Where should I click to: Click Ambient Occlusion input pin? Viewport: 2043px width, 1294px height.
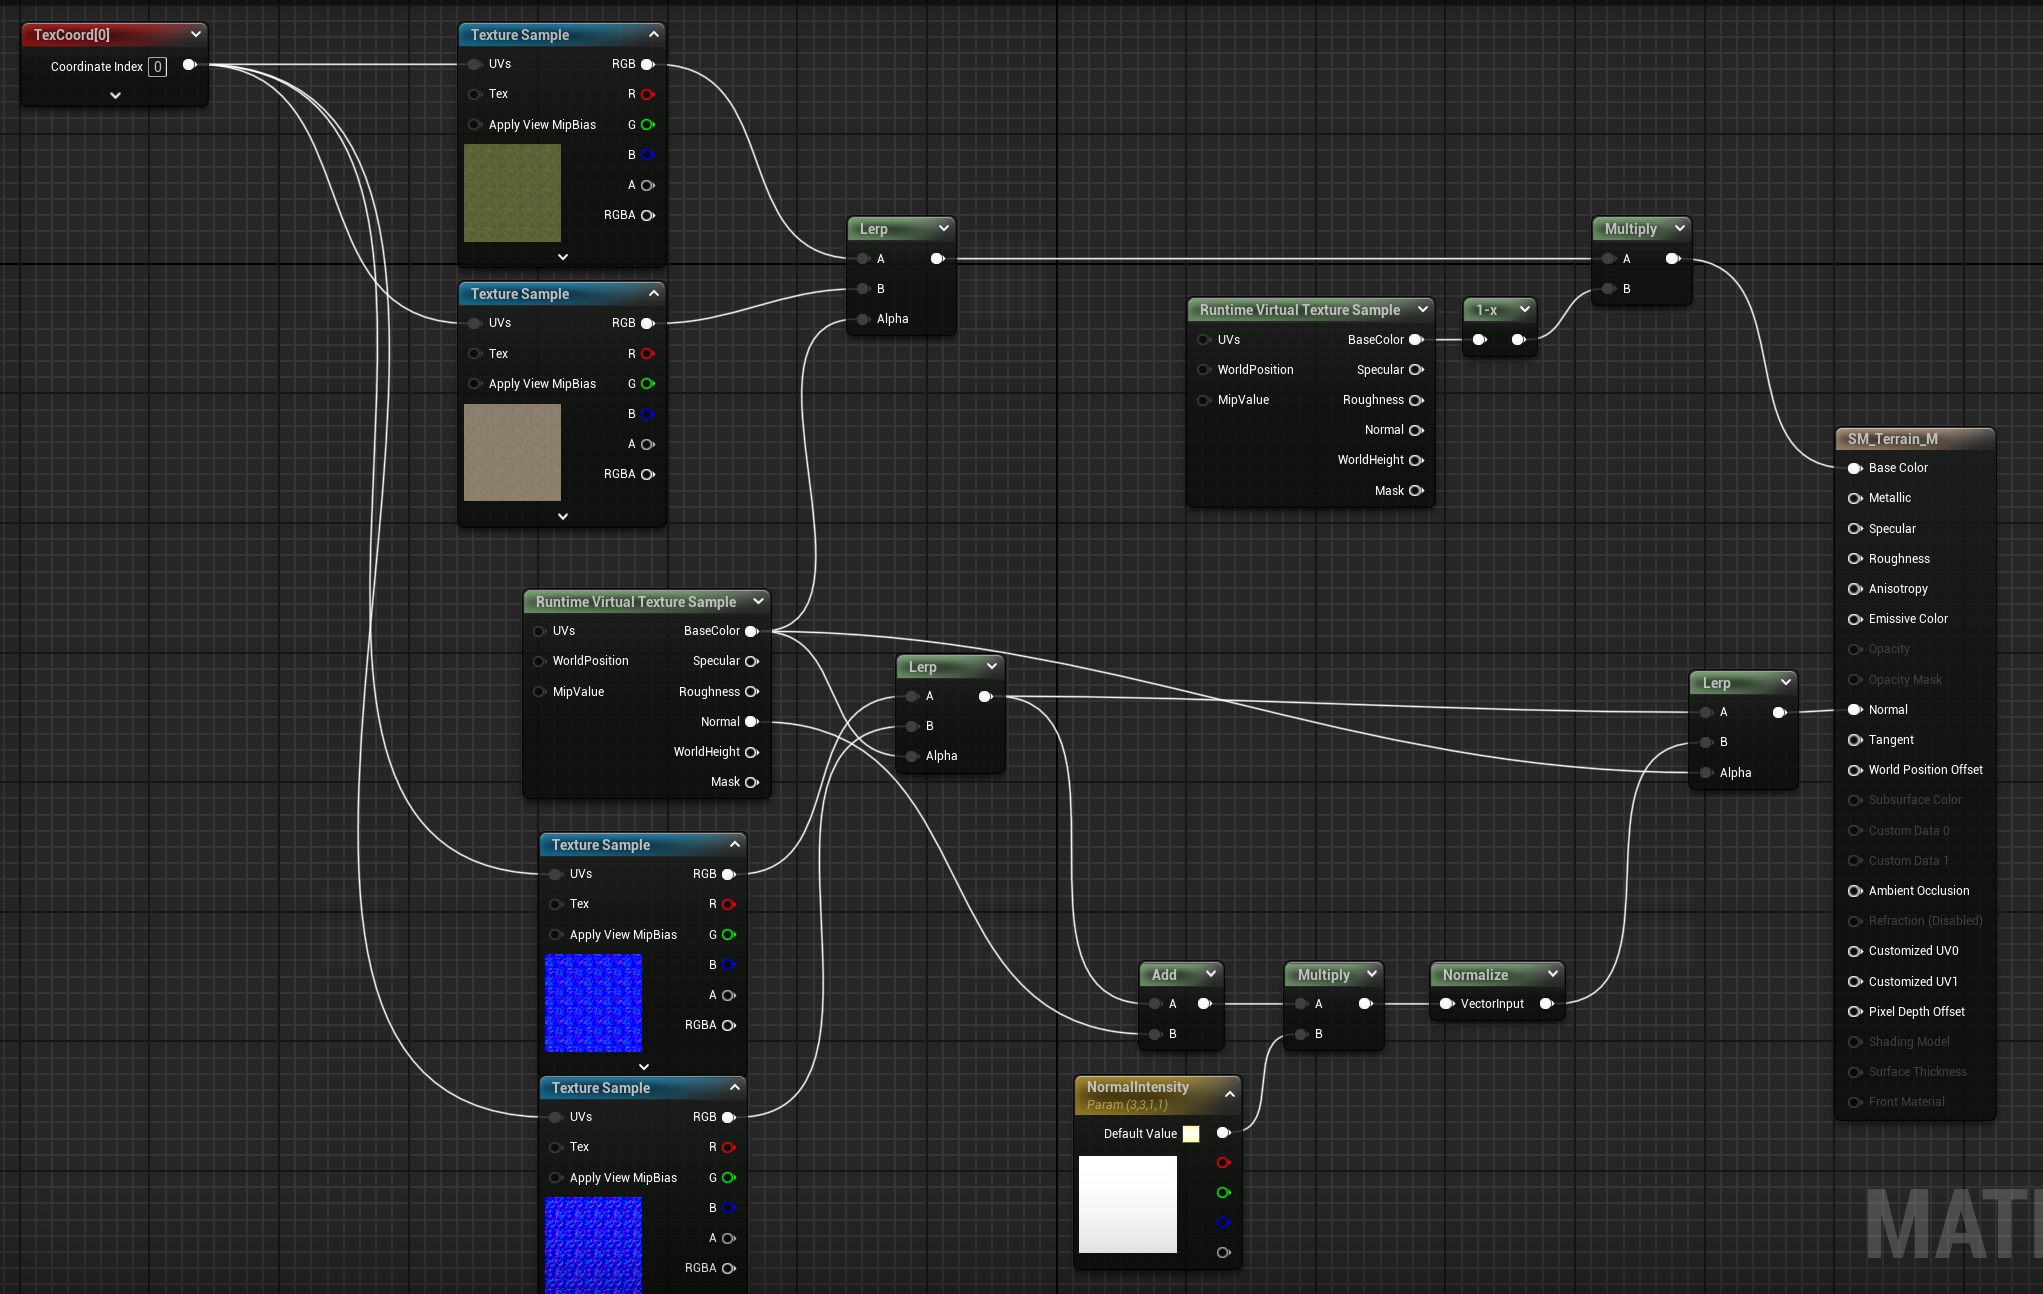pos(1855,891)
